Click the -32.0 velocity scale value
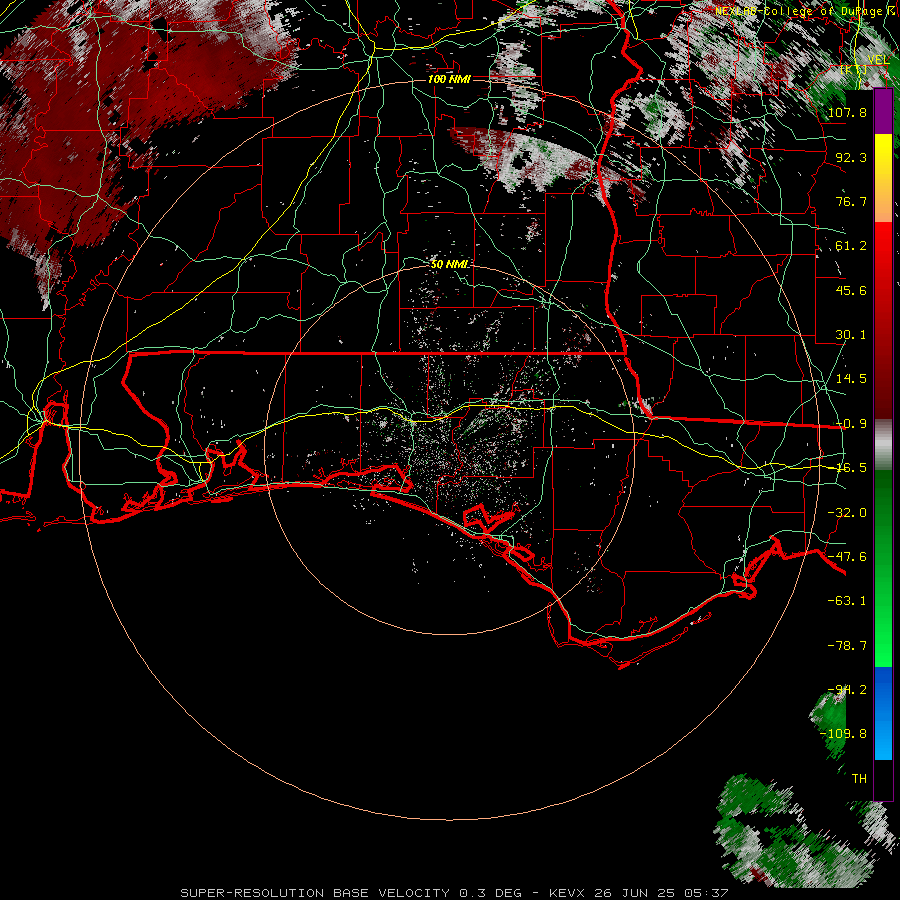Screen dimensions: 900x900 [847, 513]
